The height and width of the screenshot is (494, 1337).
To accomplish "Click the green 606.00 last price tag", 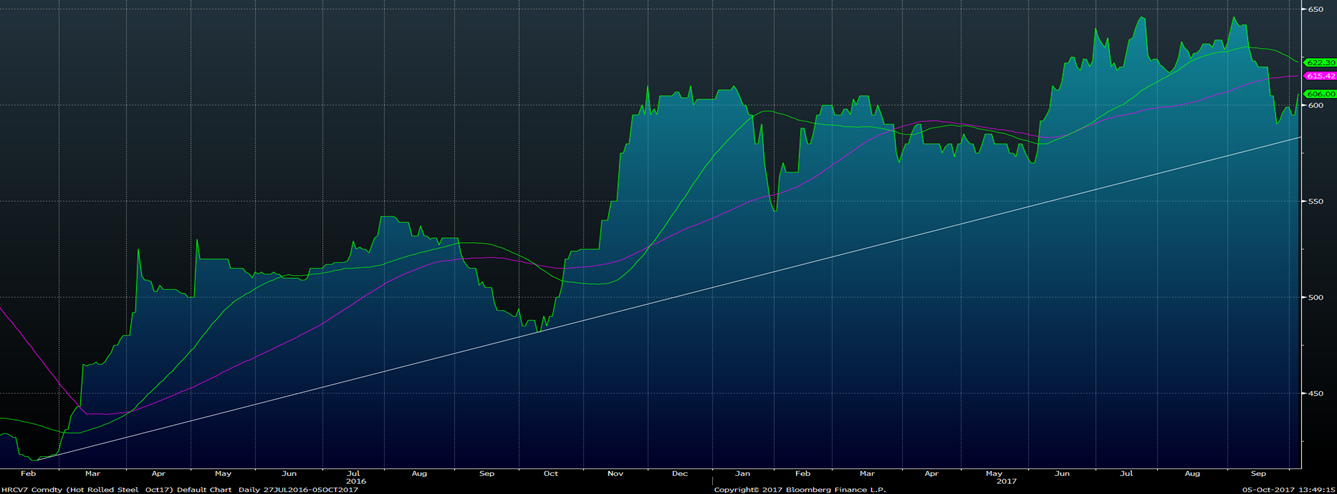I will [1320, 94].
